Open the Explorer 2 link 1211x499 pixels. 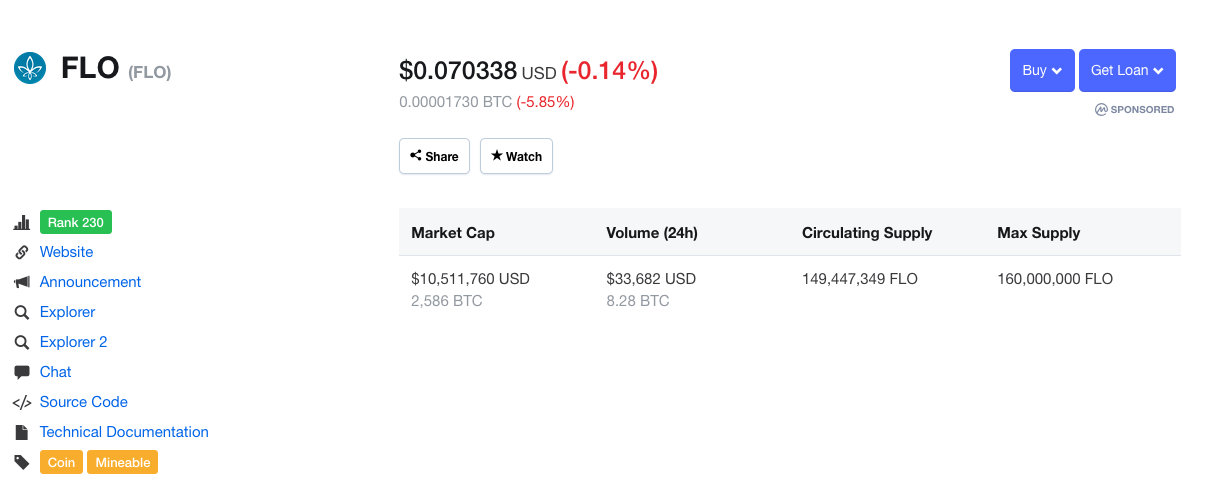73,342
